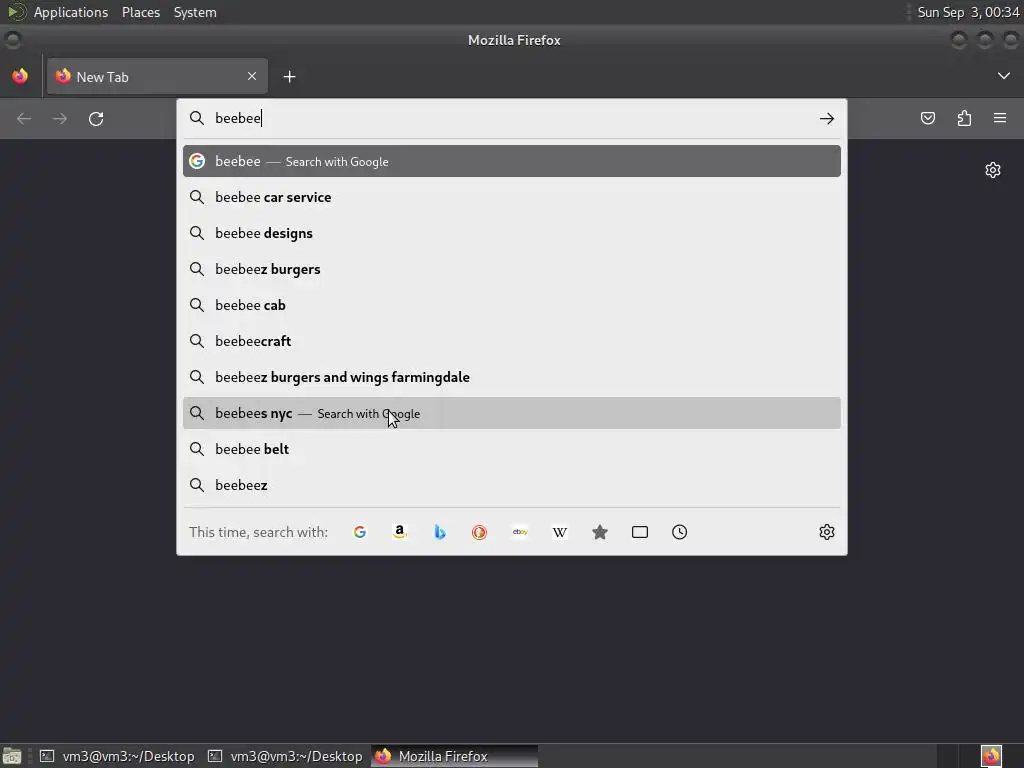The width and height of the screenshot is (1024, 768).
Task: Search this time with eBay
Action: (x=520, y=532)
